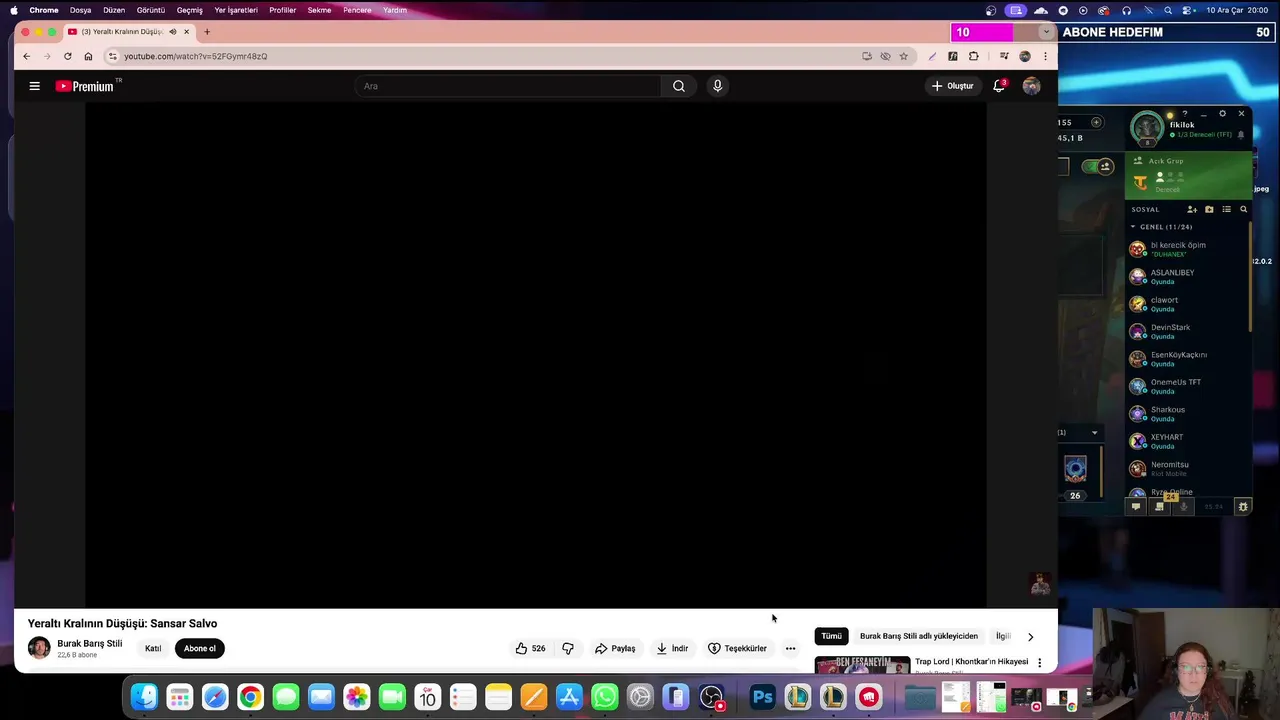Open Photoshop from the dock
Screen dimensions: 1280x720
[762, 697]
